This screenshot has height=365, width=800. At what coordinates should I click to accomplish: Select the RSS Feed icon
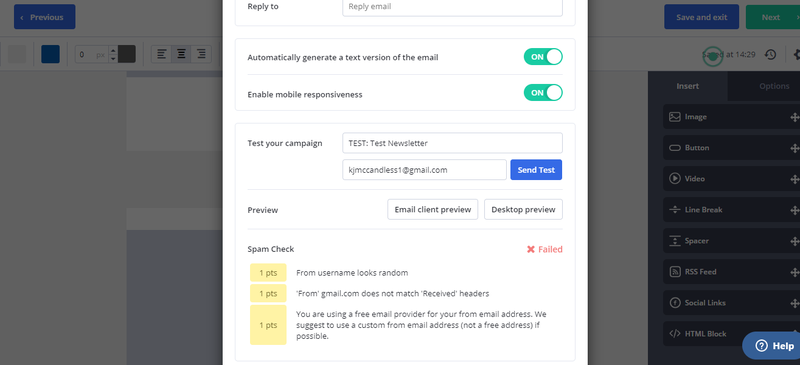674,272
